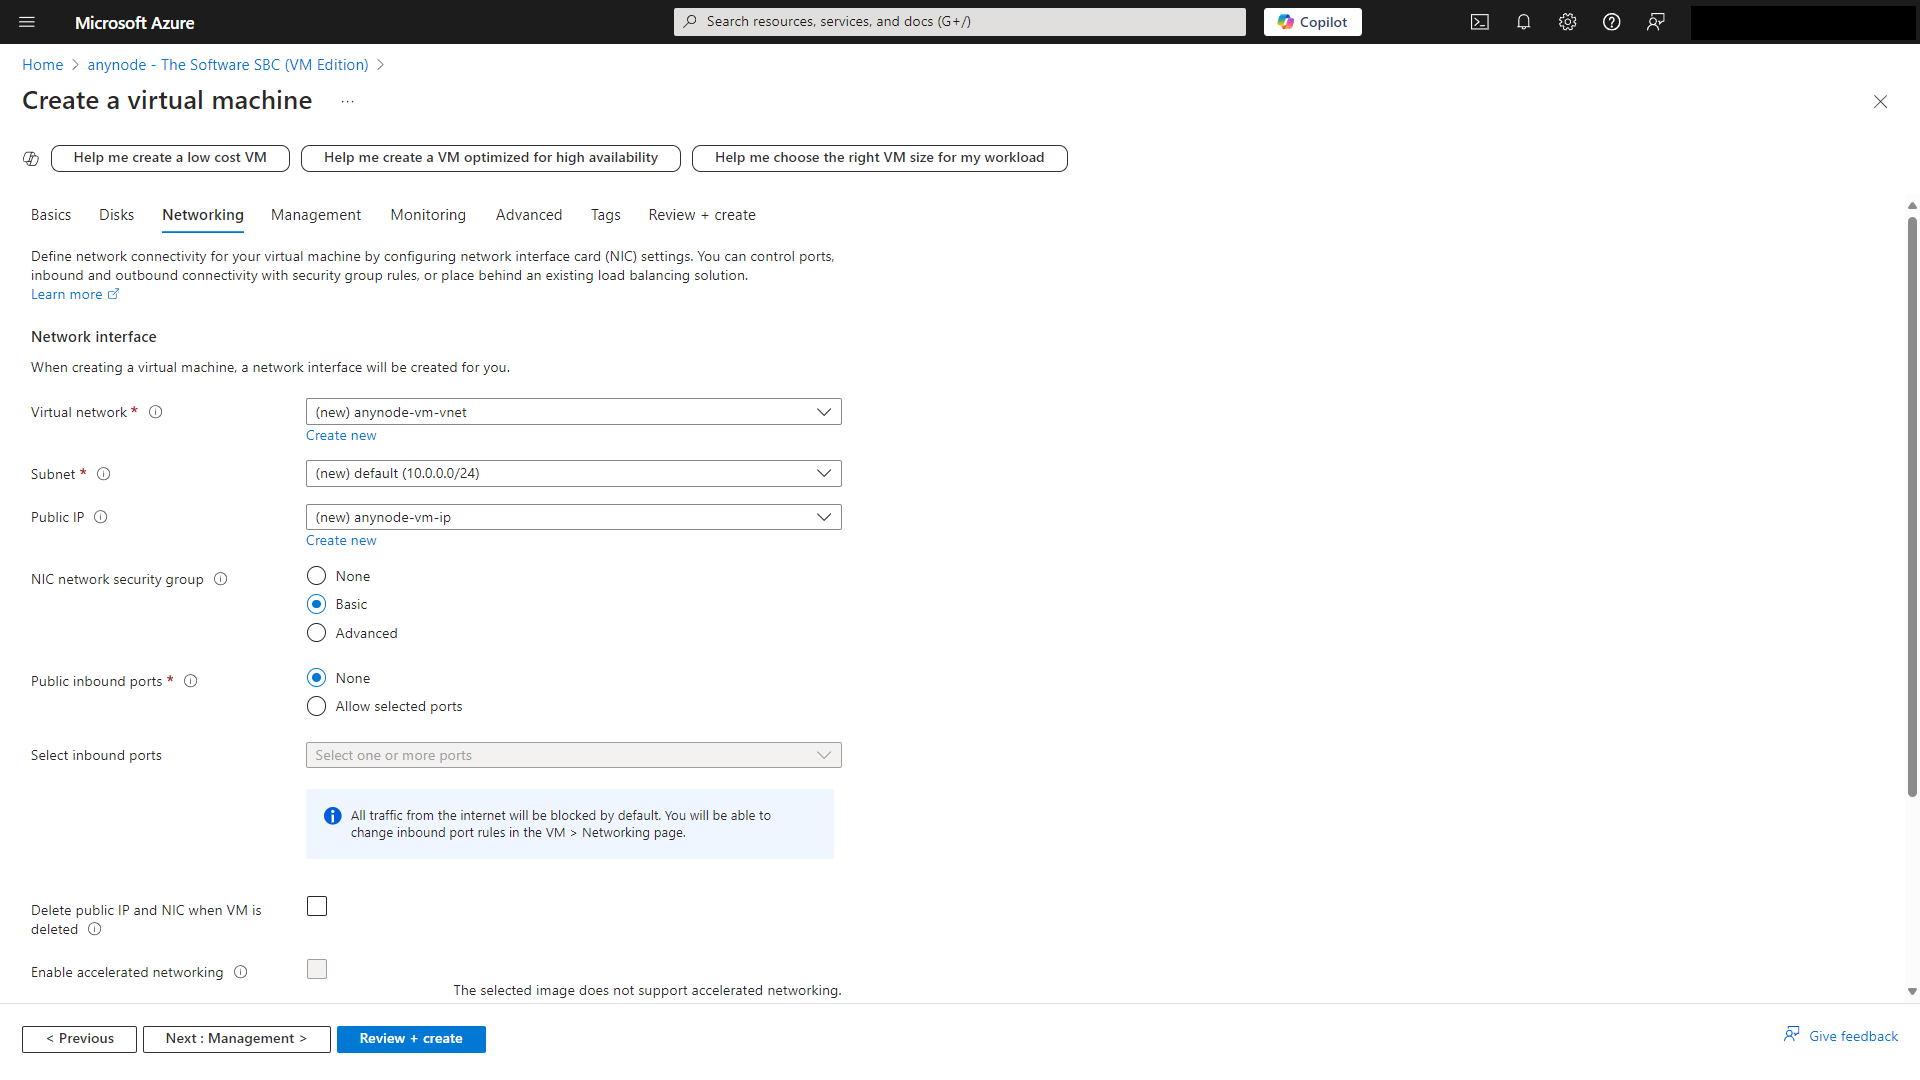
Task: Expand the Public IP dropdown
Action: pyautogui.click(x=574, y=517)
